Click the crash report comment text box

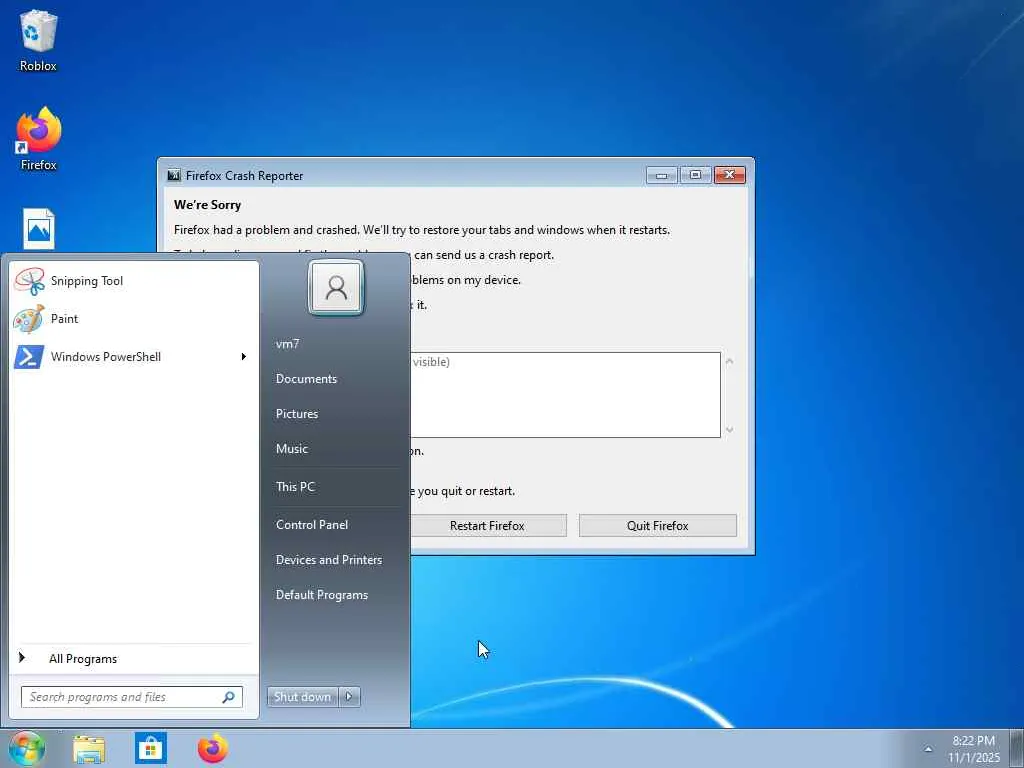(x=565, y=395)
